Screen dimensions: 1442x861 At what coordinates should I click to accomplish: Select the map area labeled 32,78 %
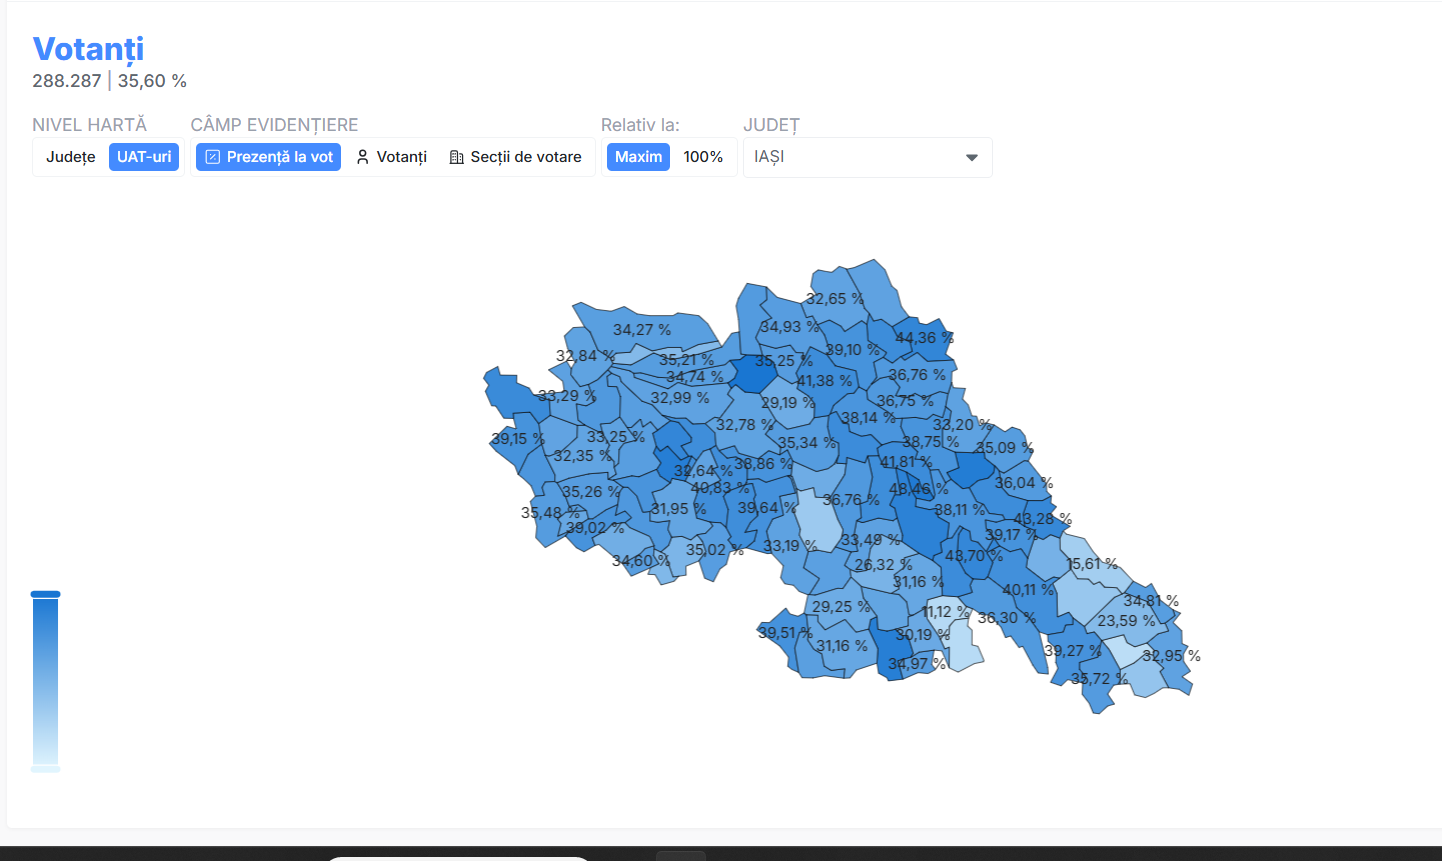tap(745, 425)
